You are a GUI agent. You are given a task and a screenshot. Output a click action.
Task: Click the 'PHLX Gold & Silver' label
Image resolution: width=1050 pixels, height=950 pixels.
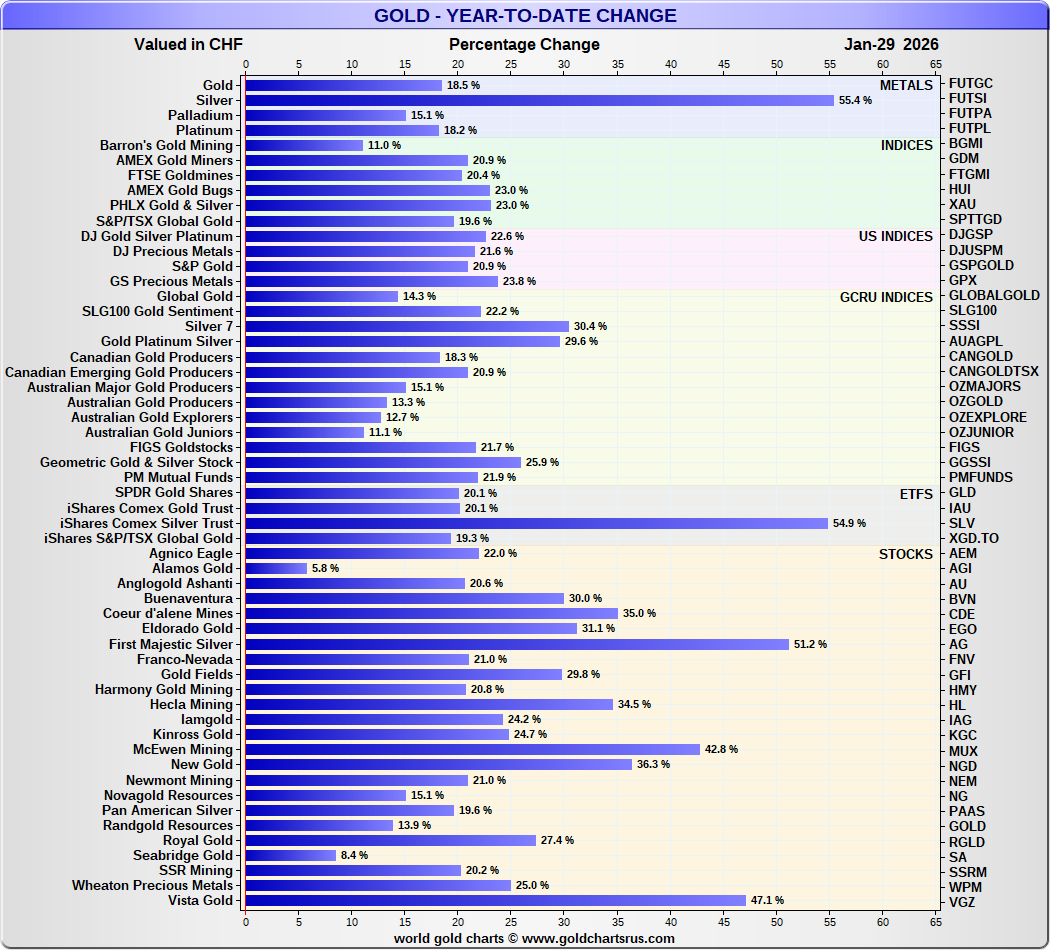[171, 206]
